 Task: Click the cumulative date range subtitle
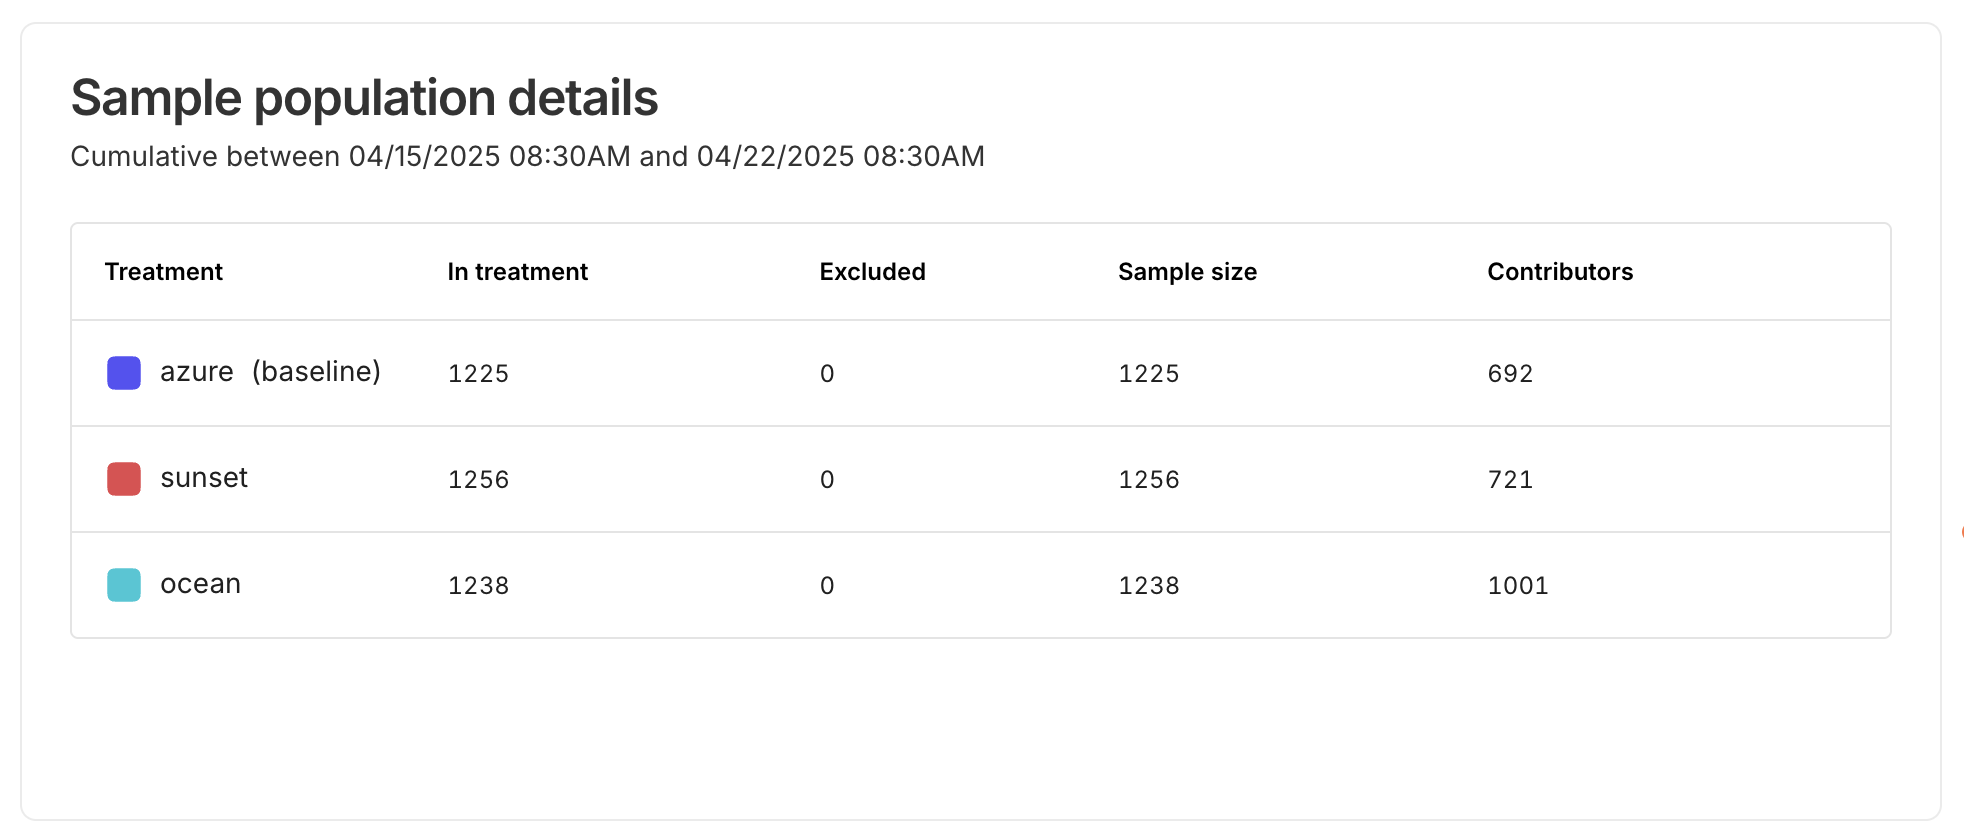[527, 157]
